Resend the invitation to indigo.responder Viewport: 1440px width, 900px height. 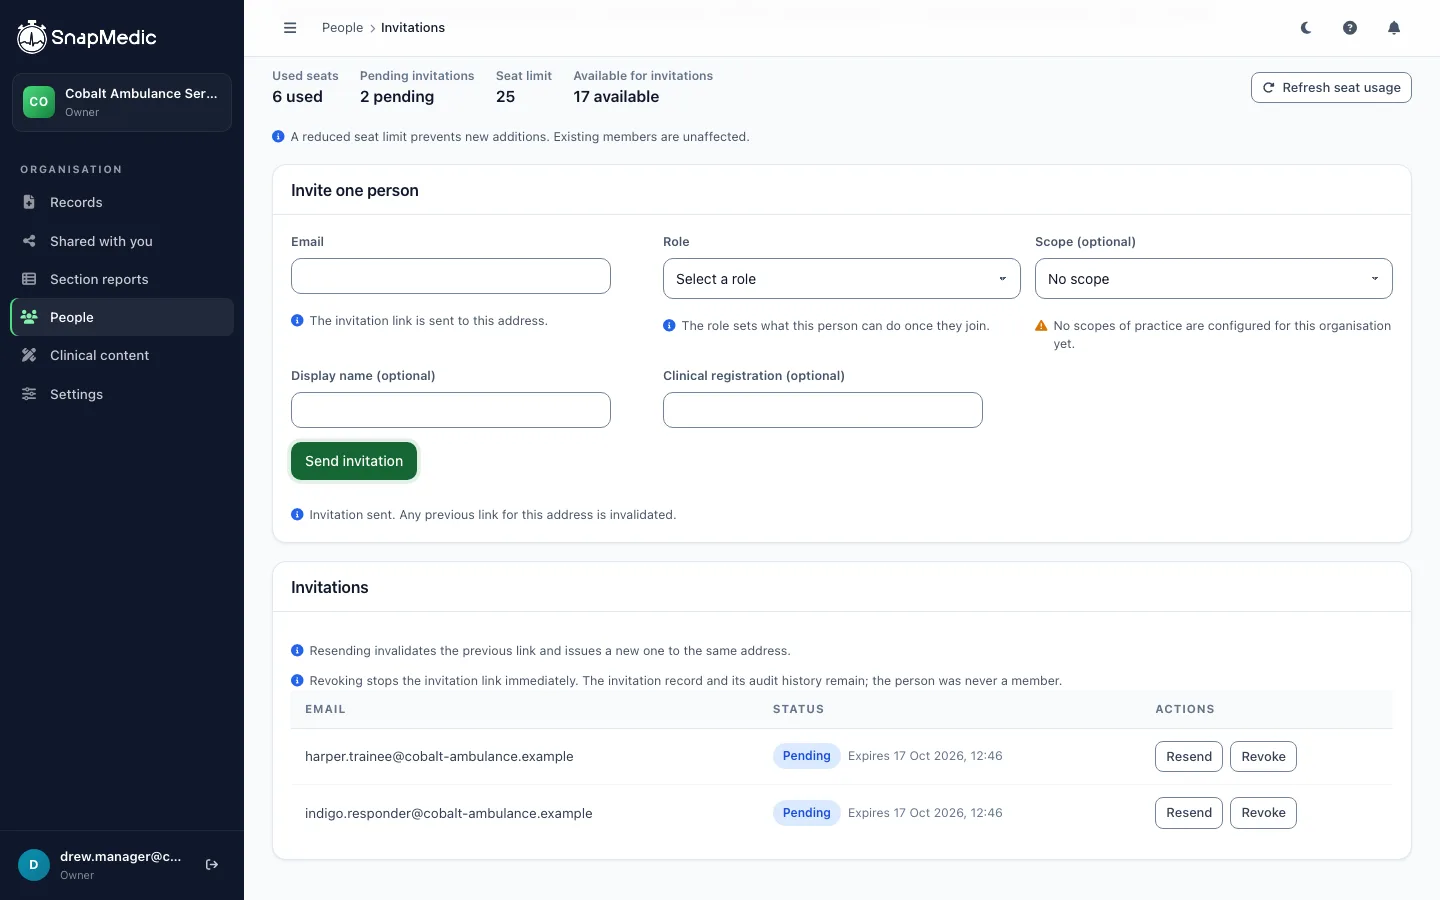click(x=1189, y=813)
